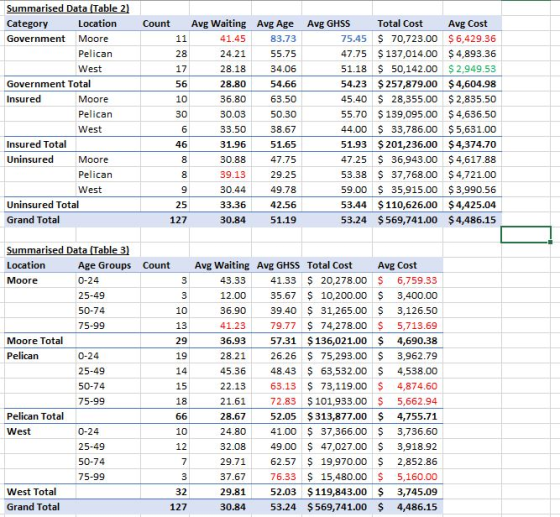Select total cost $10,200.00 cell
This screenshot has width=560, height=517.
[337, 295]
